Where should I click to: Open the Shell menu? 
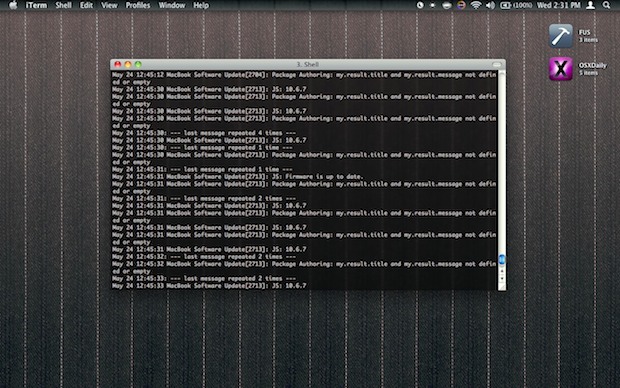coord(63,5)
